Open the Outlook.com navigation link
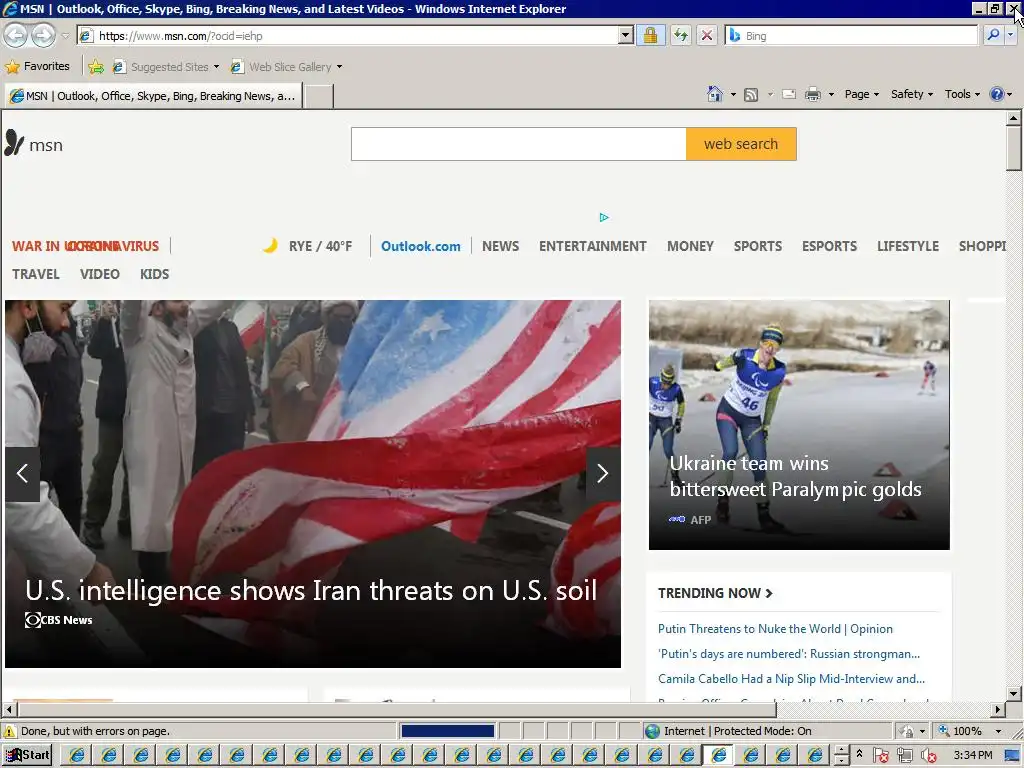 (421, 246)
